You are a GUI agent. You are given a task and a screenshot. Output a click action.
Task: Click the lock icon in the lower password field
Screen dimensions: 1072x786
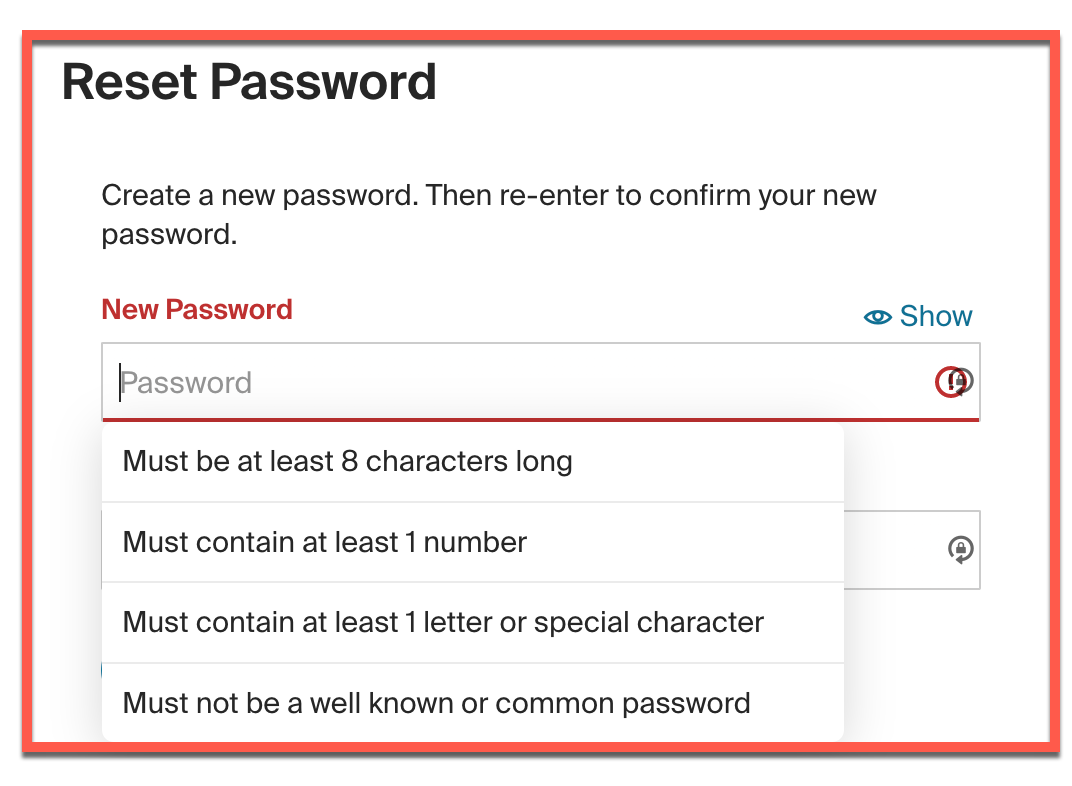pyautogui.click(x=960, y=549)
